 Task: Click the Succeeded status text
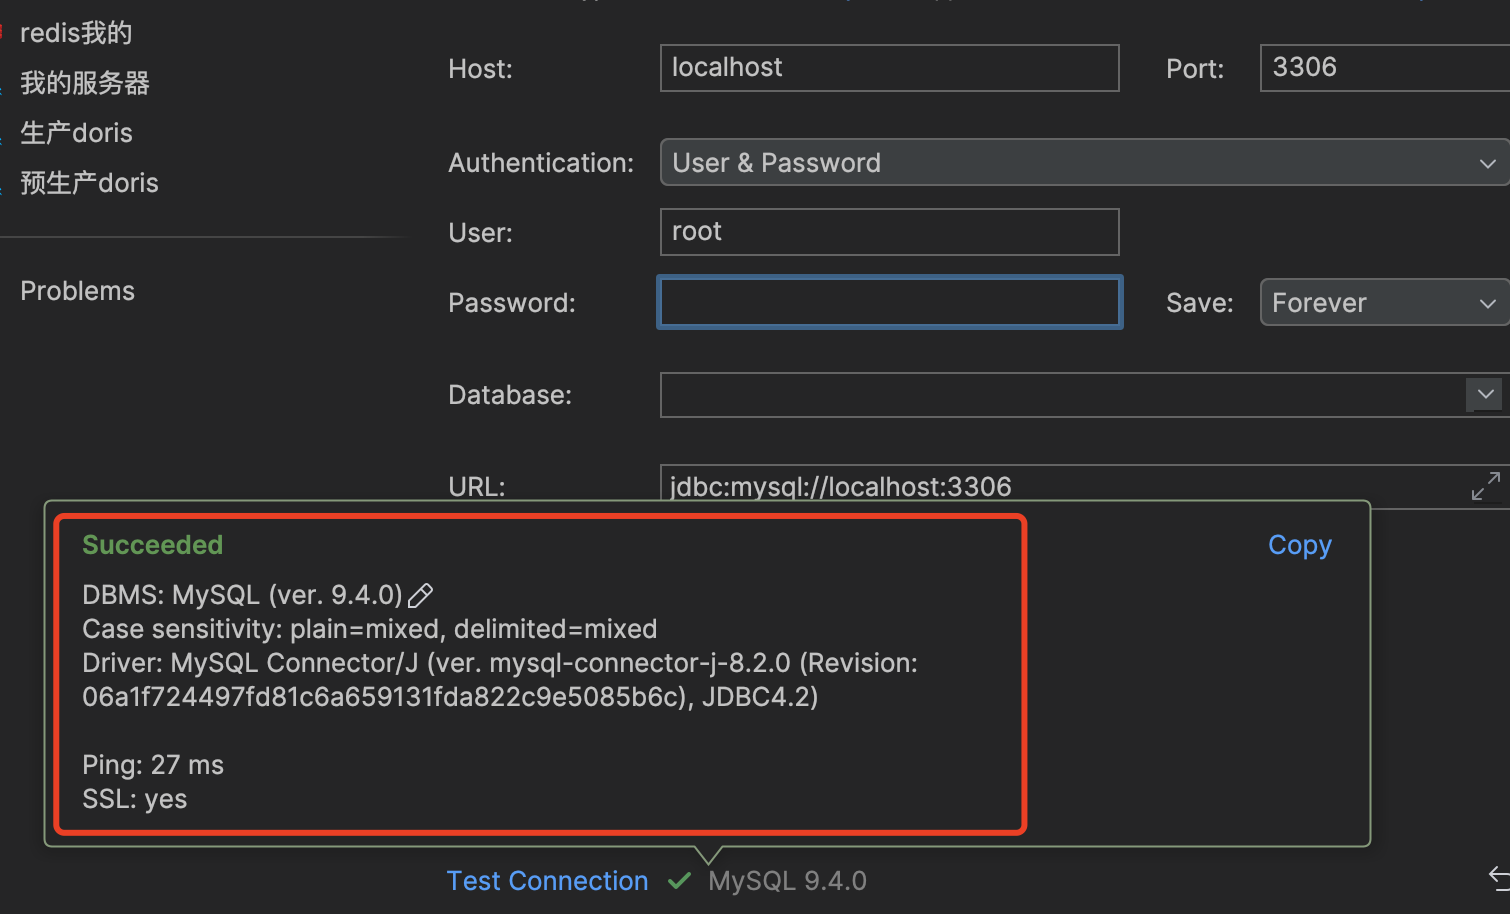pos(152,545)
